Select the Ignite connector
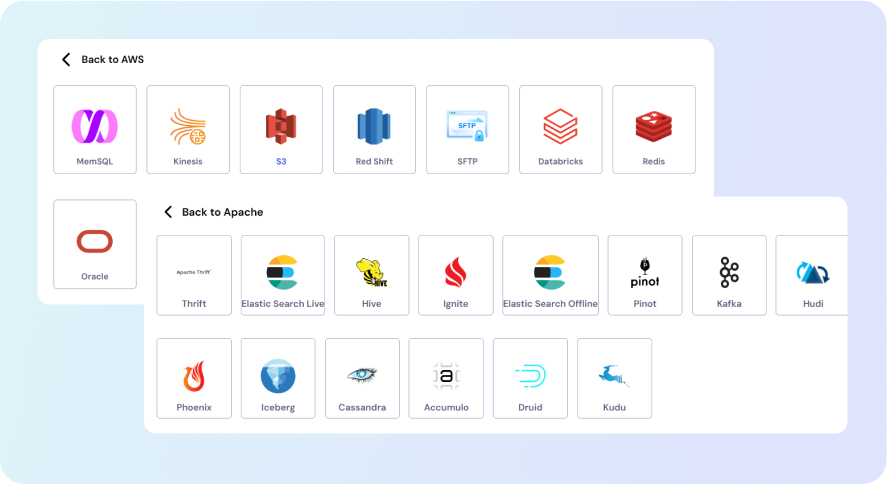 coord(455,275)
